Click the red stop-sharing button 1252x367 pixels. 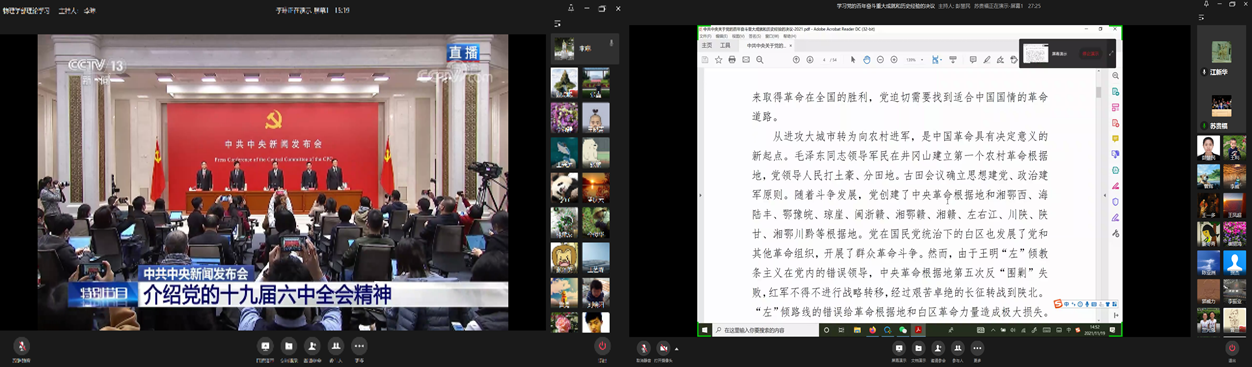click(1090, 53)
